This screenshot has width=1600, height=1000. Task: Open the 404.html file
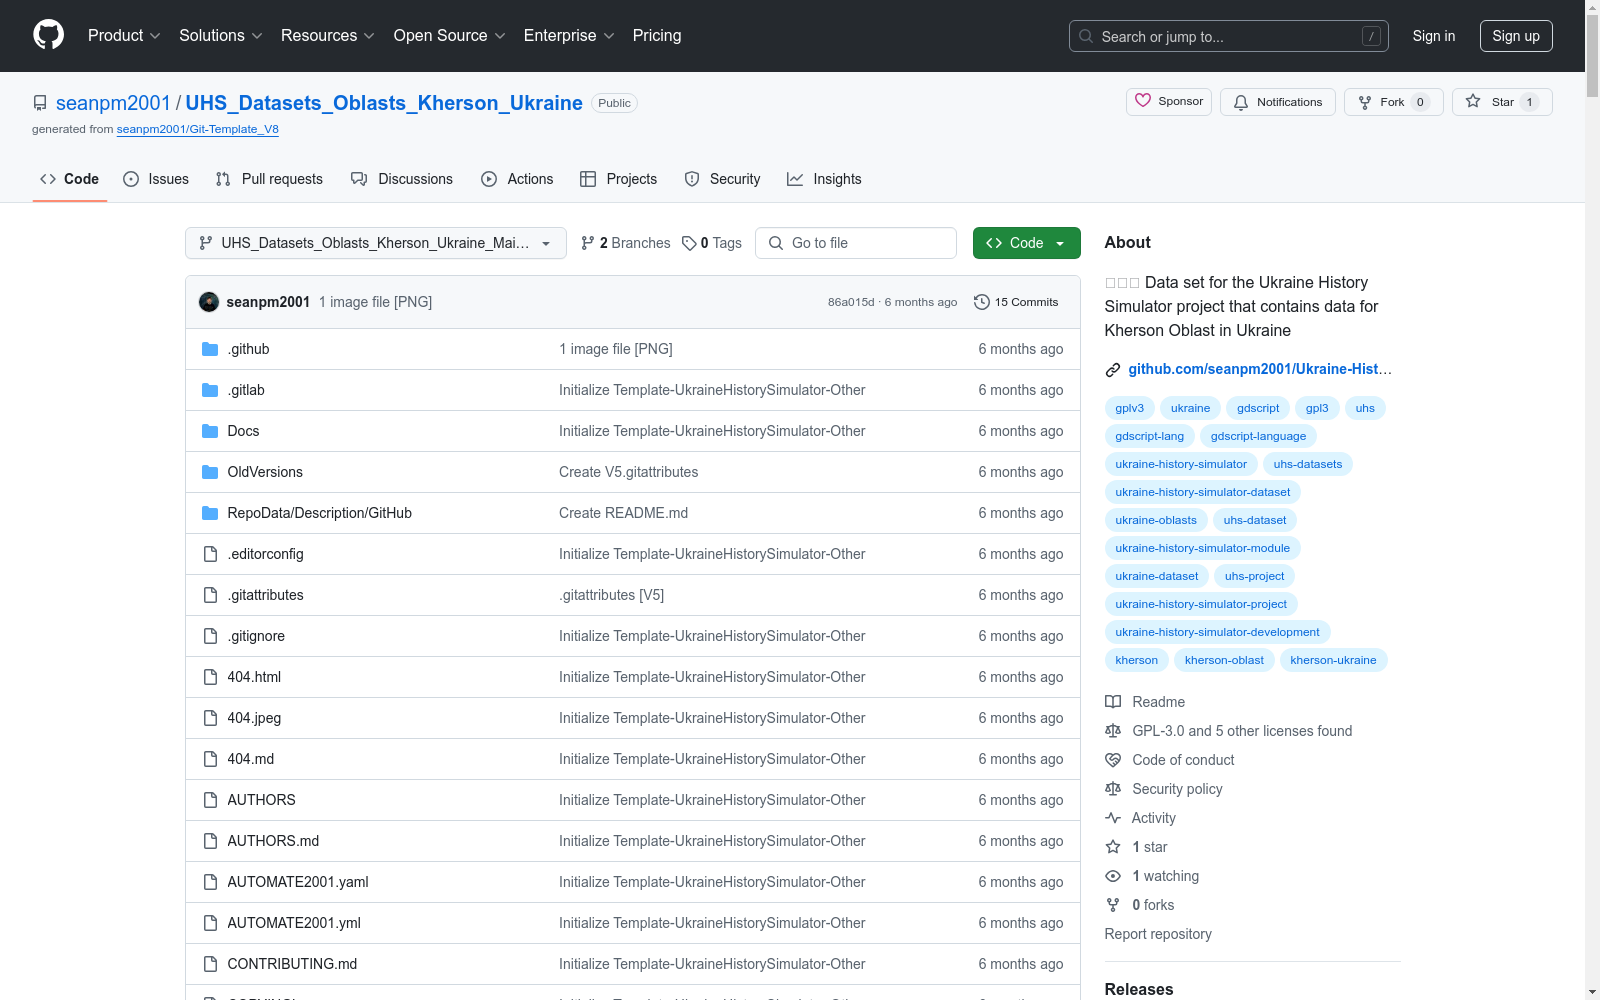(254, 677)
